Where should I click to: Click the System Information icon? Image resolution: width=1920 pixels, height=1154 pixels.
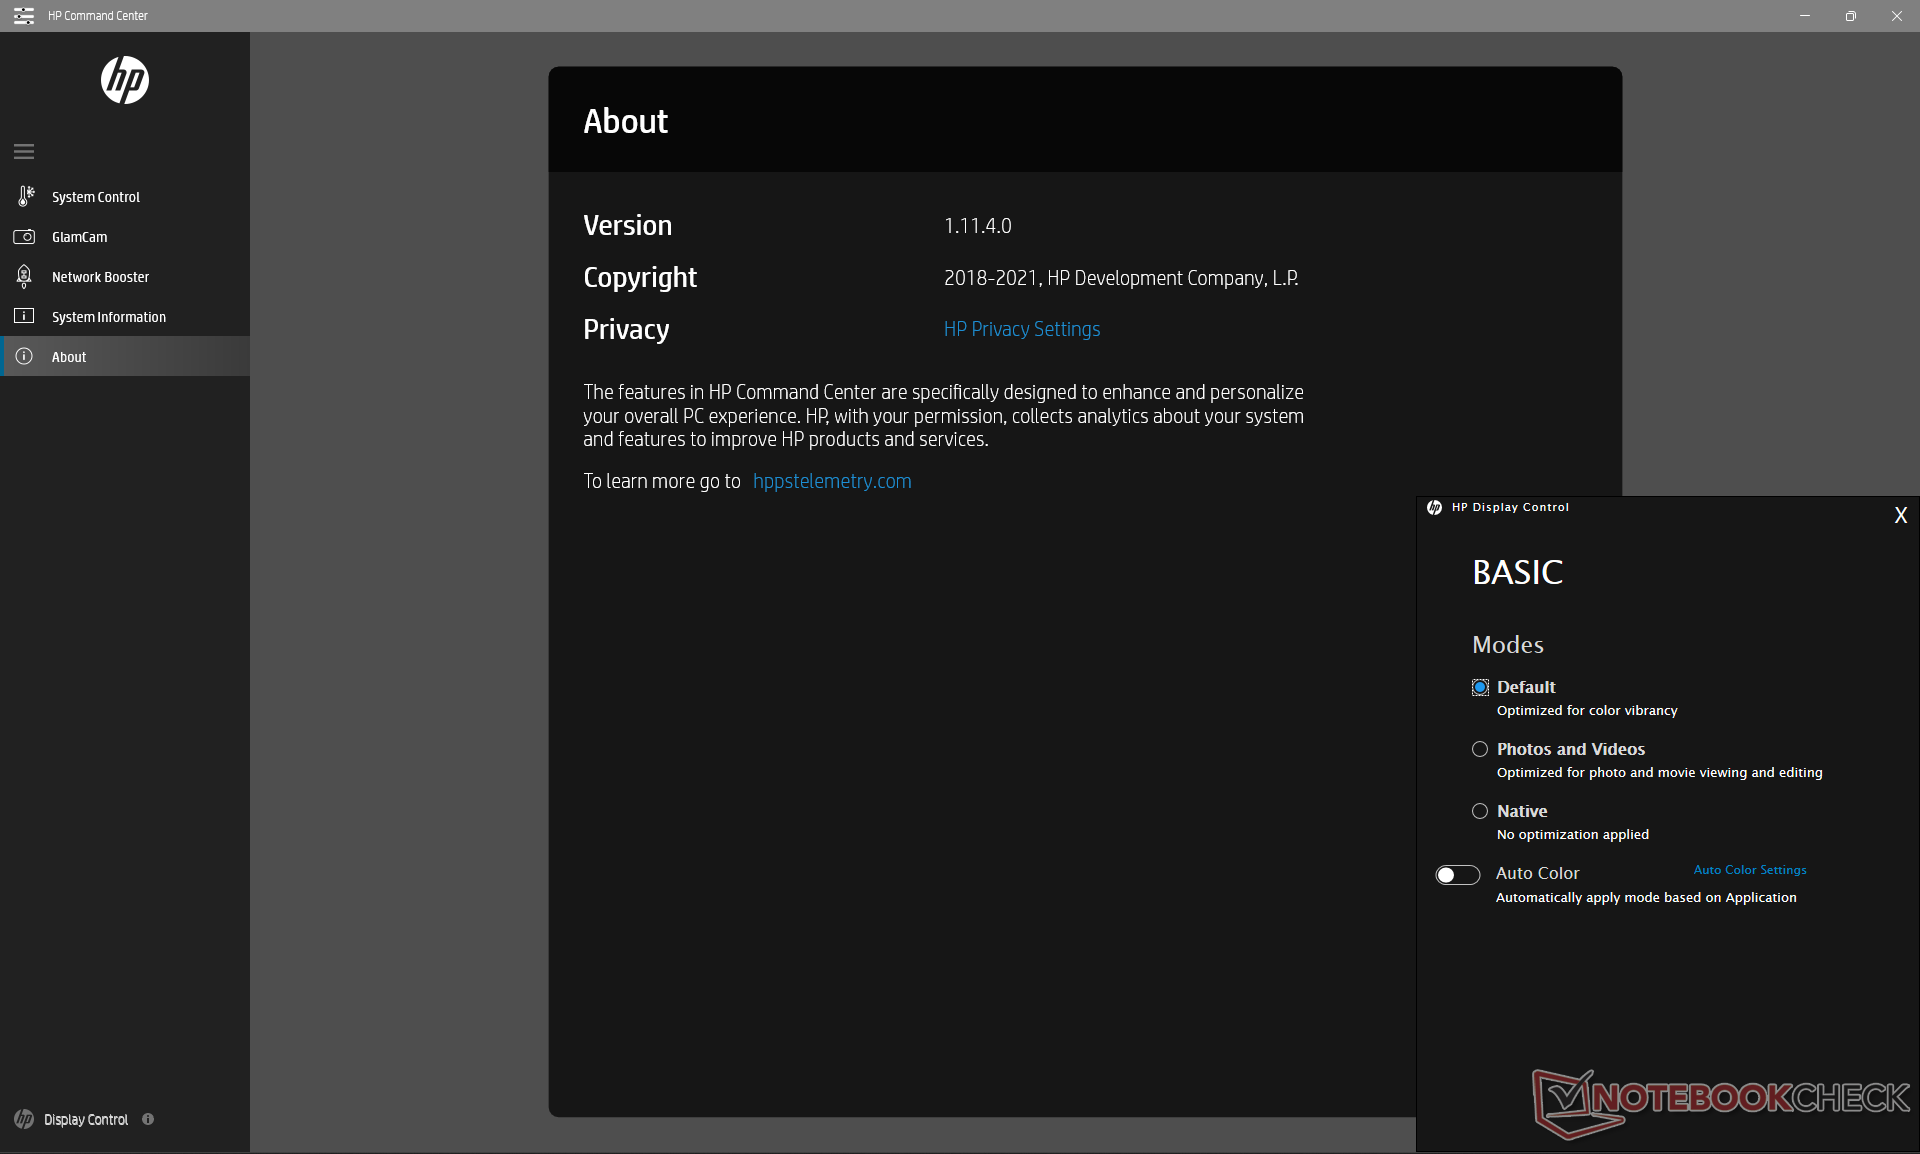coord(24,316)
